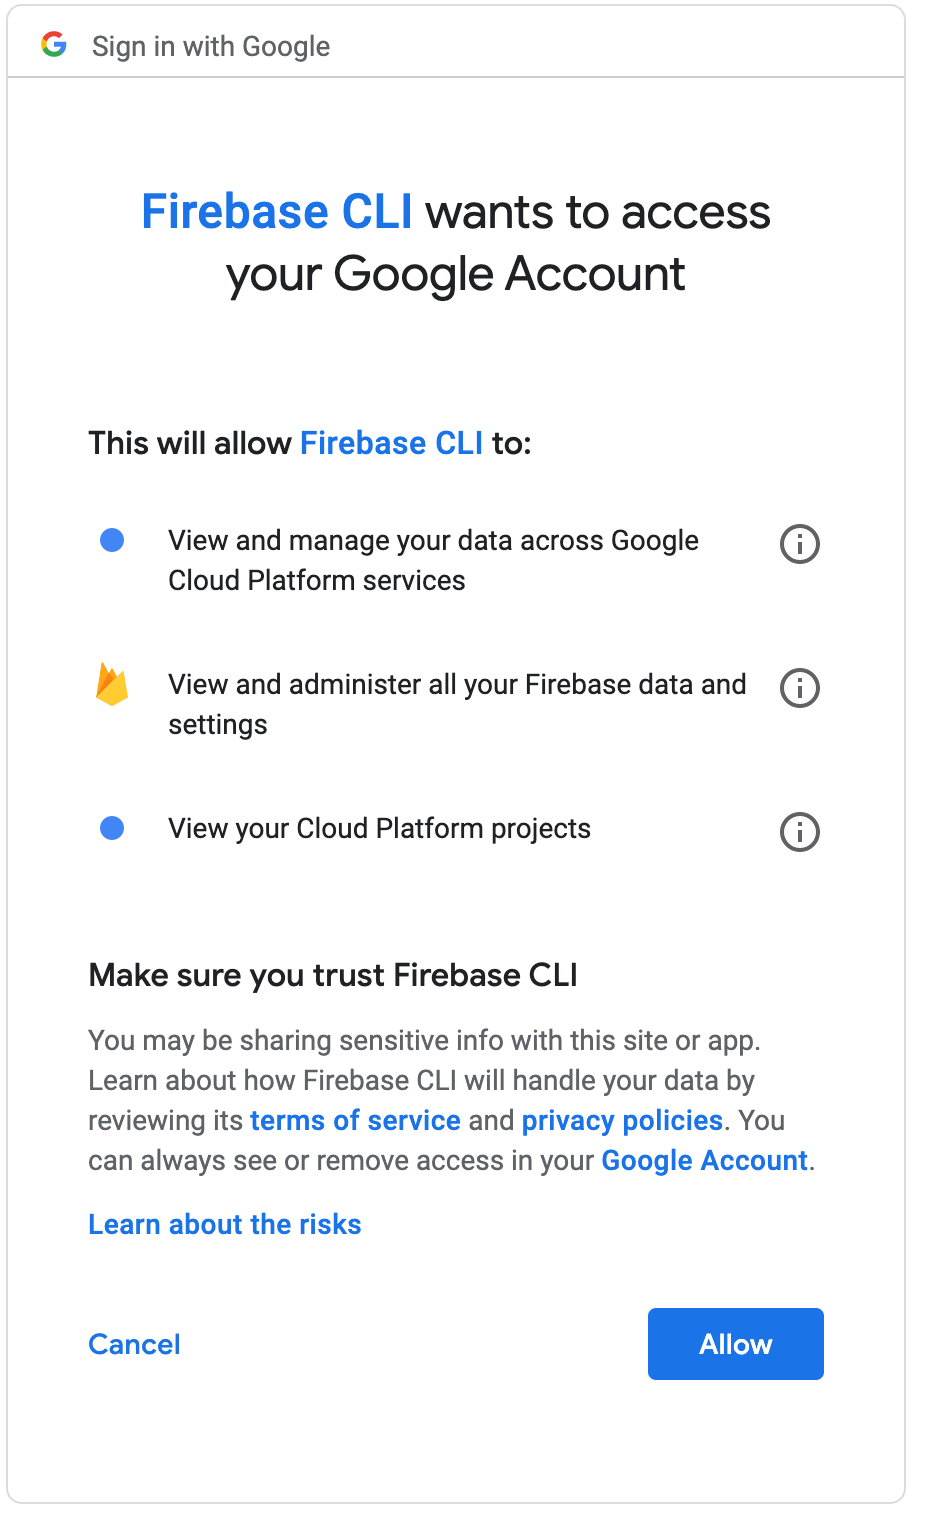Open the privacy policies link
The height and width of the screenshot is (1516, 928).
[x=621, y=1120]
